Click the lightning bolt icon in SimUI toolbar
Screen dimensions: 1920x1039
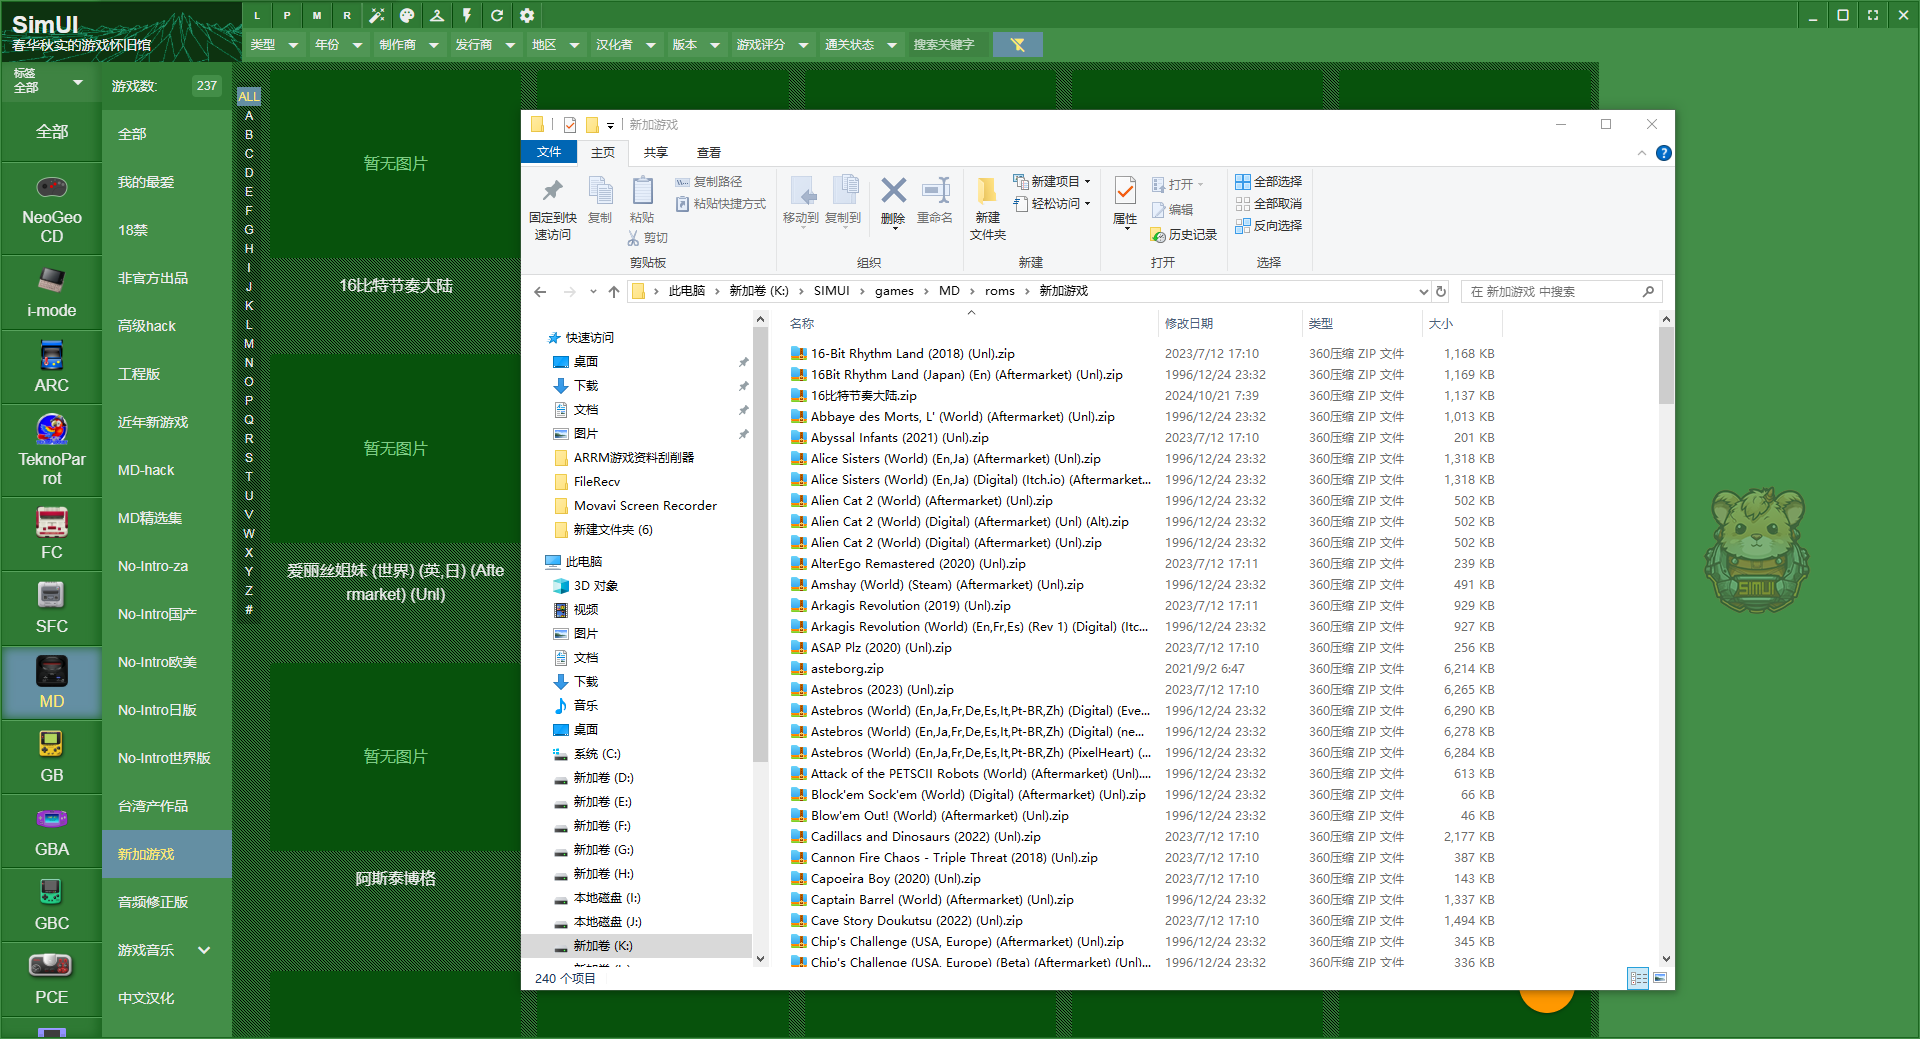pos(467,15)
